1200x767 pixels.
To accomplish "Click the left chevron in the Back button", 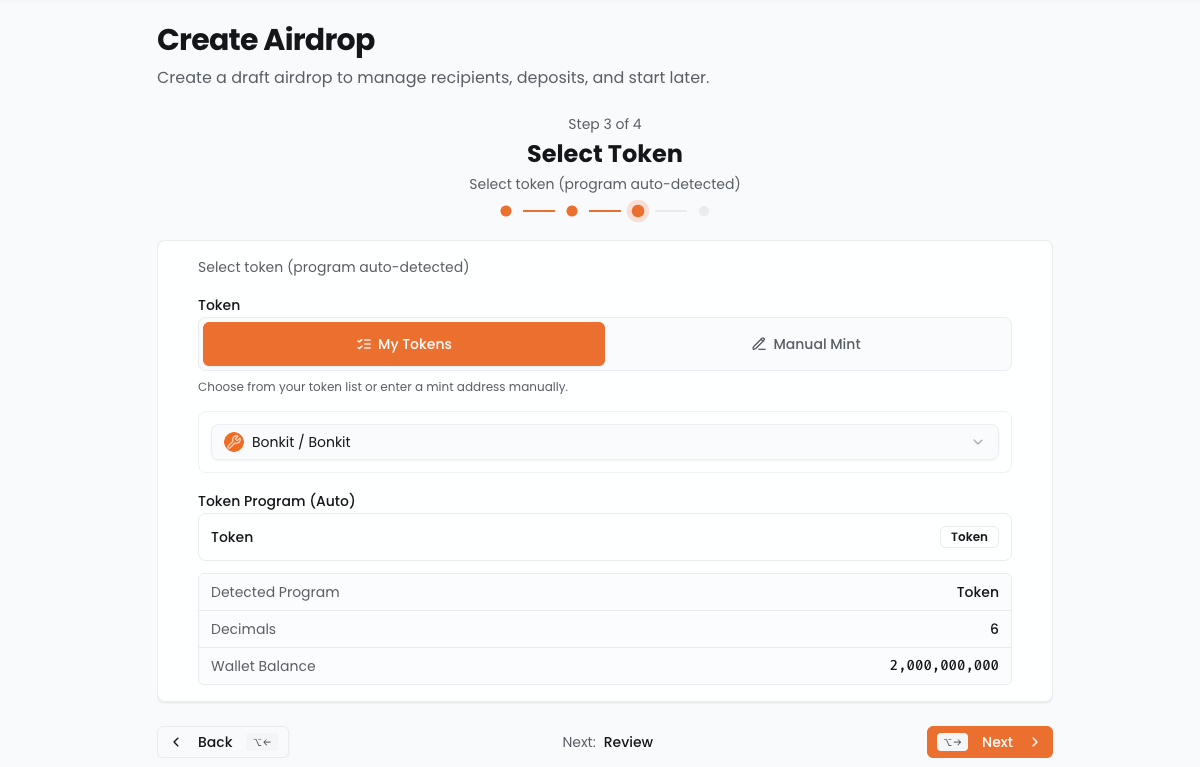I will [177, 742].
